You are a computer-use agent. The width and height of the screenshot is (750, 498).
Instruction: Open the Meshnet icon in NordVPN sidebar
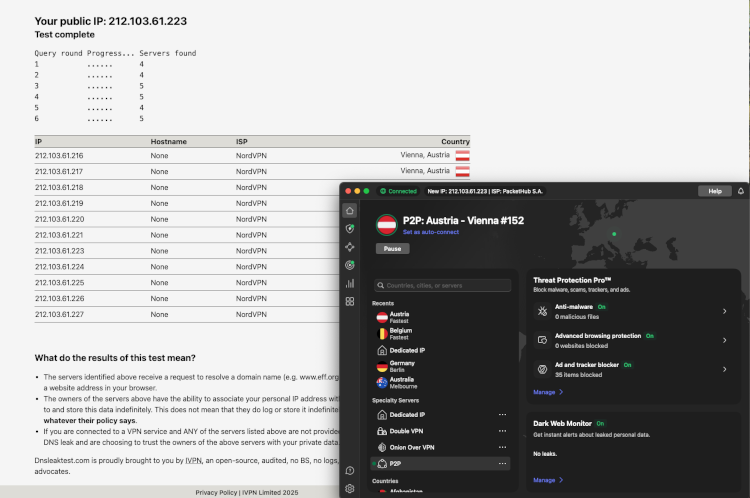click(x=350, y=247)
